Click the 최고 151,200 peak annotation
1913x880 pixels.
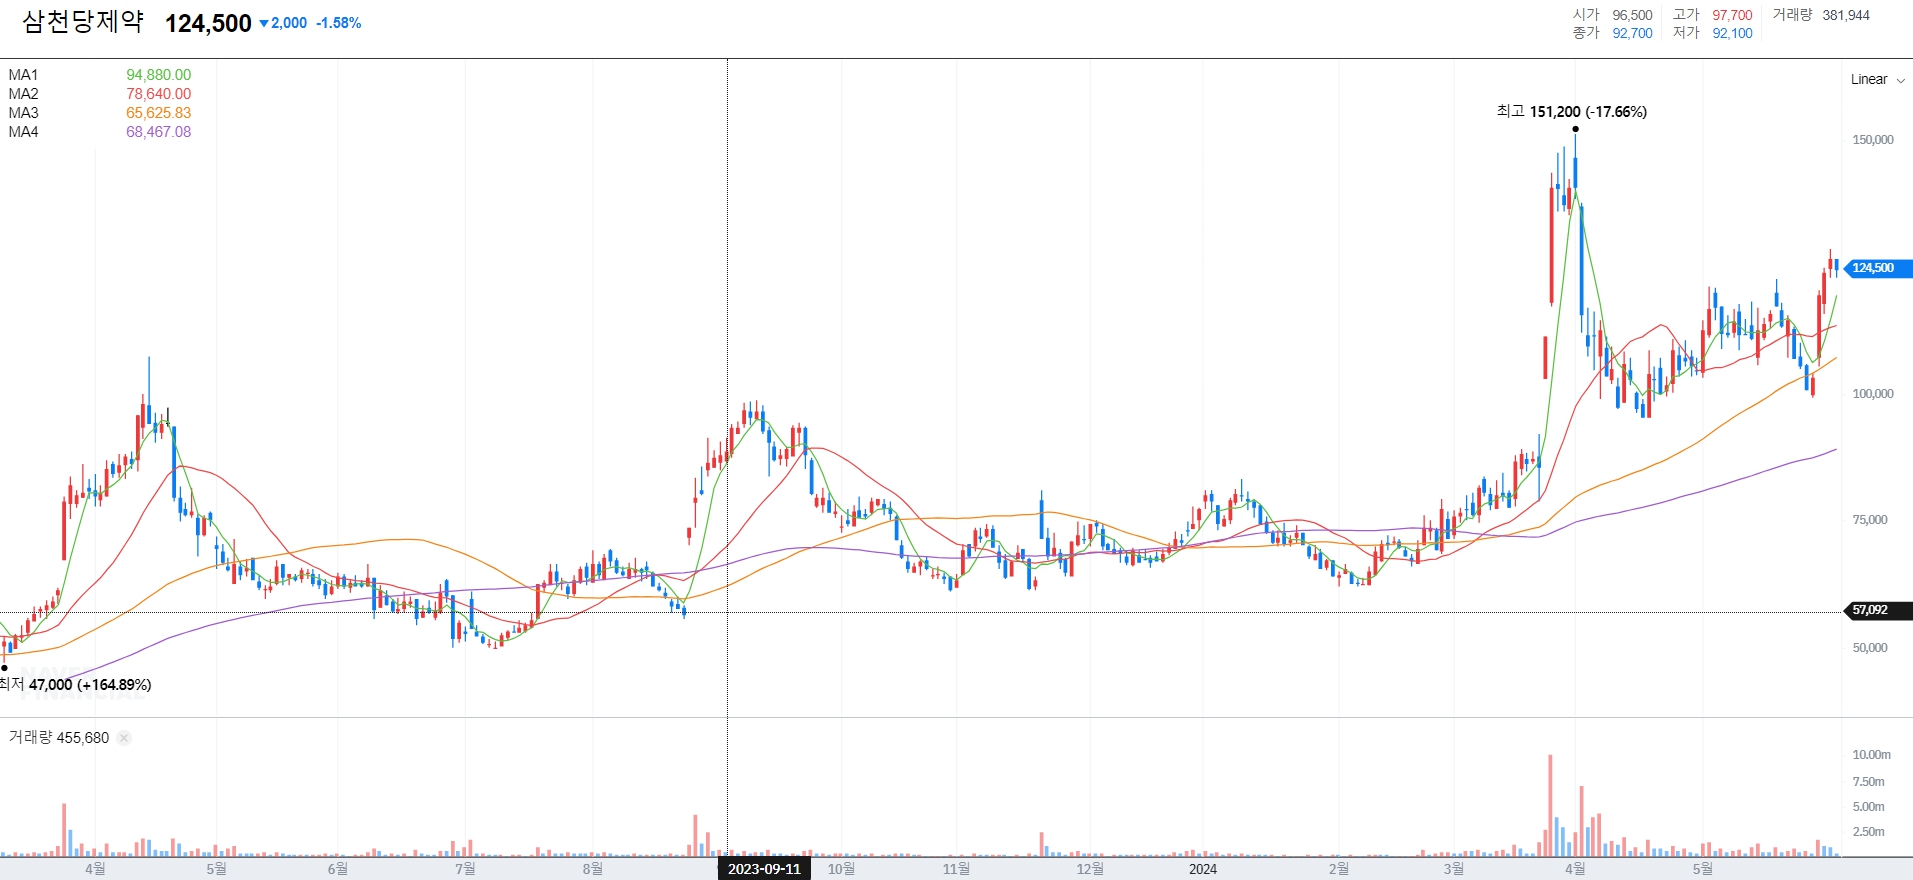click(1571, 112)
